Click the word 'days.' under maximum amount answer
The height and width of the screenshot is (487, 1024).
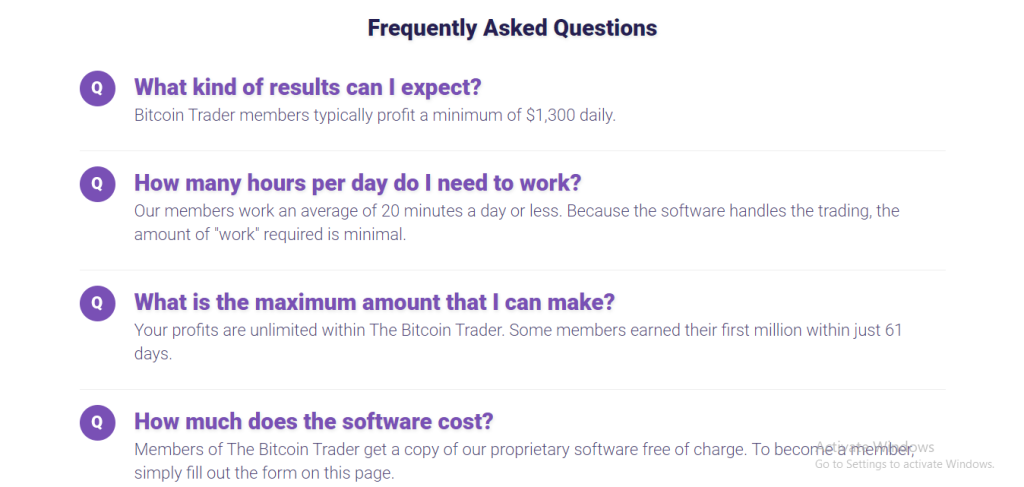[153, 354]
